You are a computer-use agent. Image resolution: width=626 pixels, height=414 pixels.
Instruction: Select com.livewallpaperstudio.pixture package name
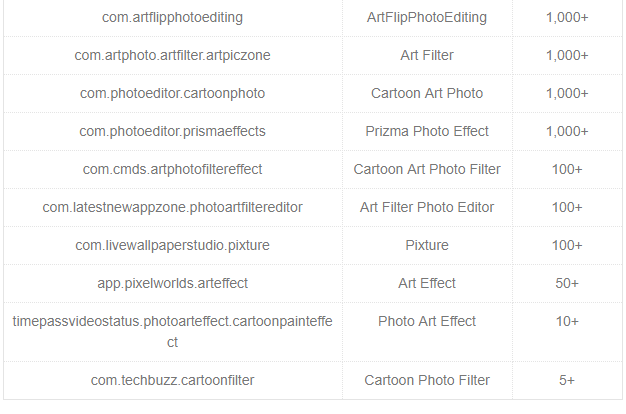pos(172,245)
